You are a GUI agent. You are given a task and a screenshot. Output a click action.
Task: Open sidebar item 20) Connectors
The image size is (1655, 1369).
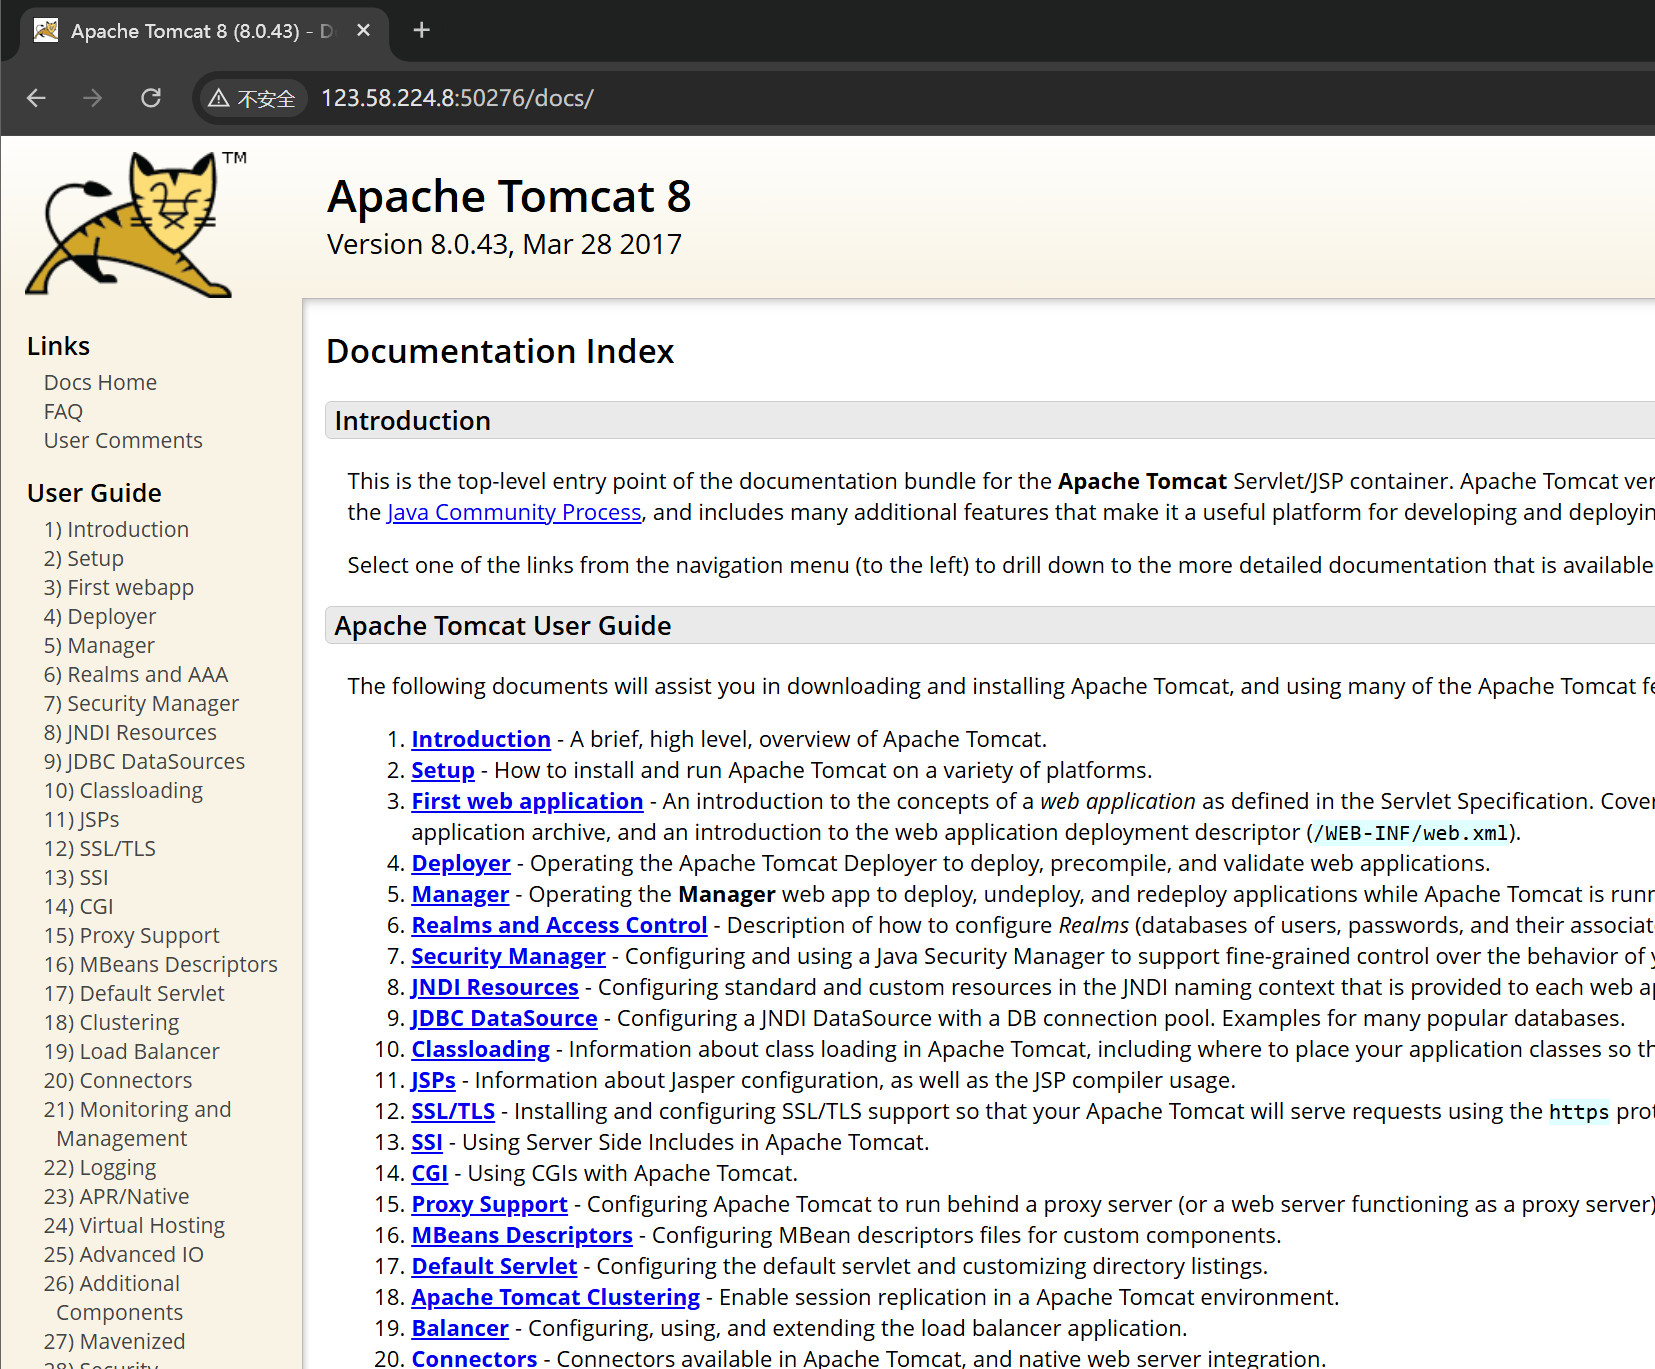(x=118, y=1080)
